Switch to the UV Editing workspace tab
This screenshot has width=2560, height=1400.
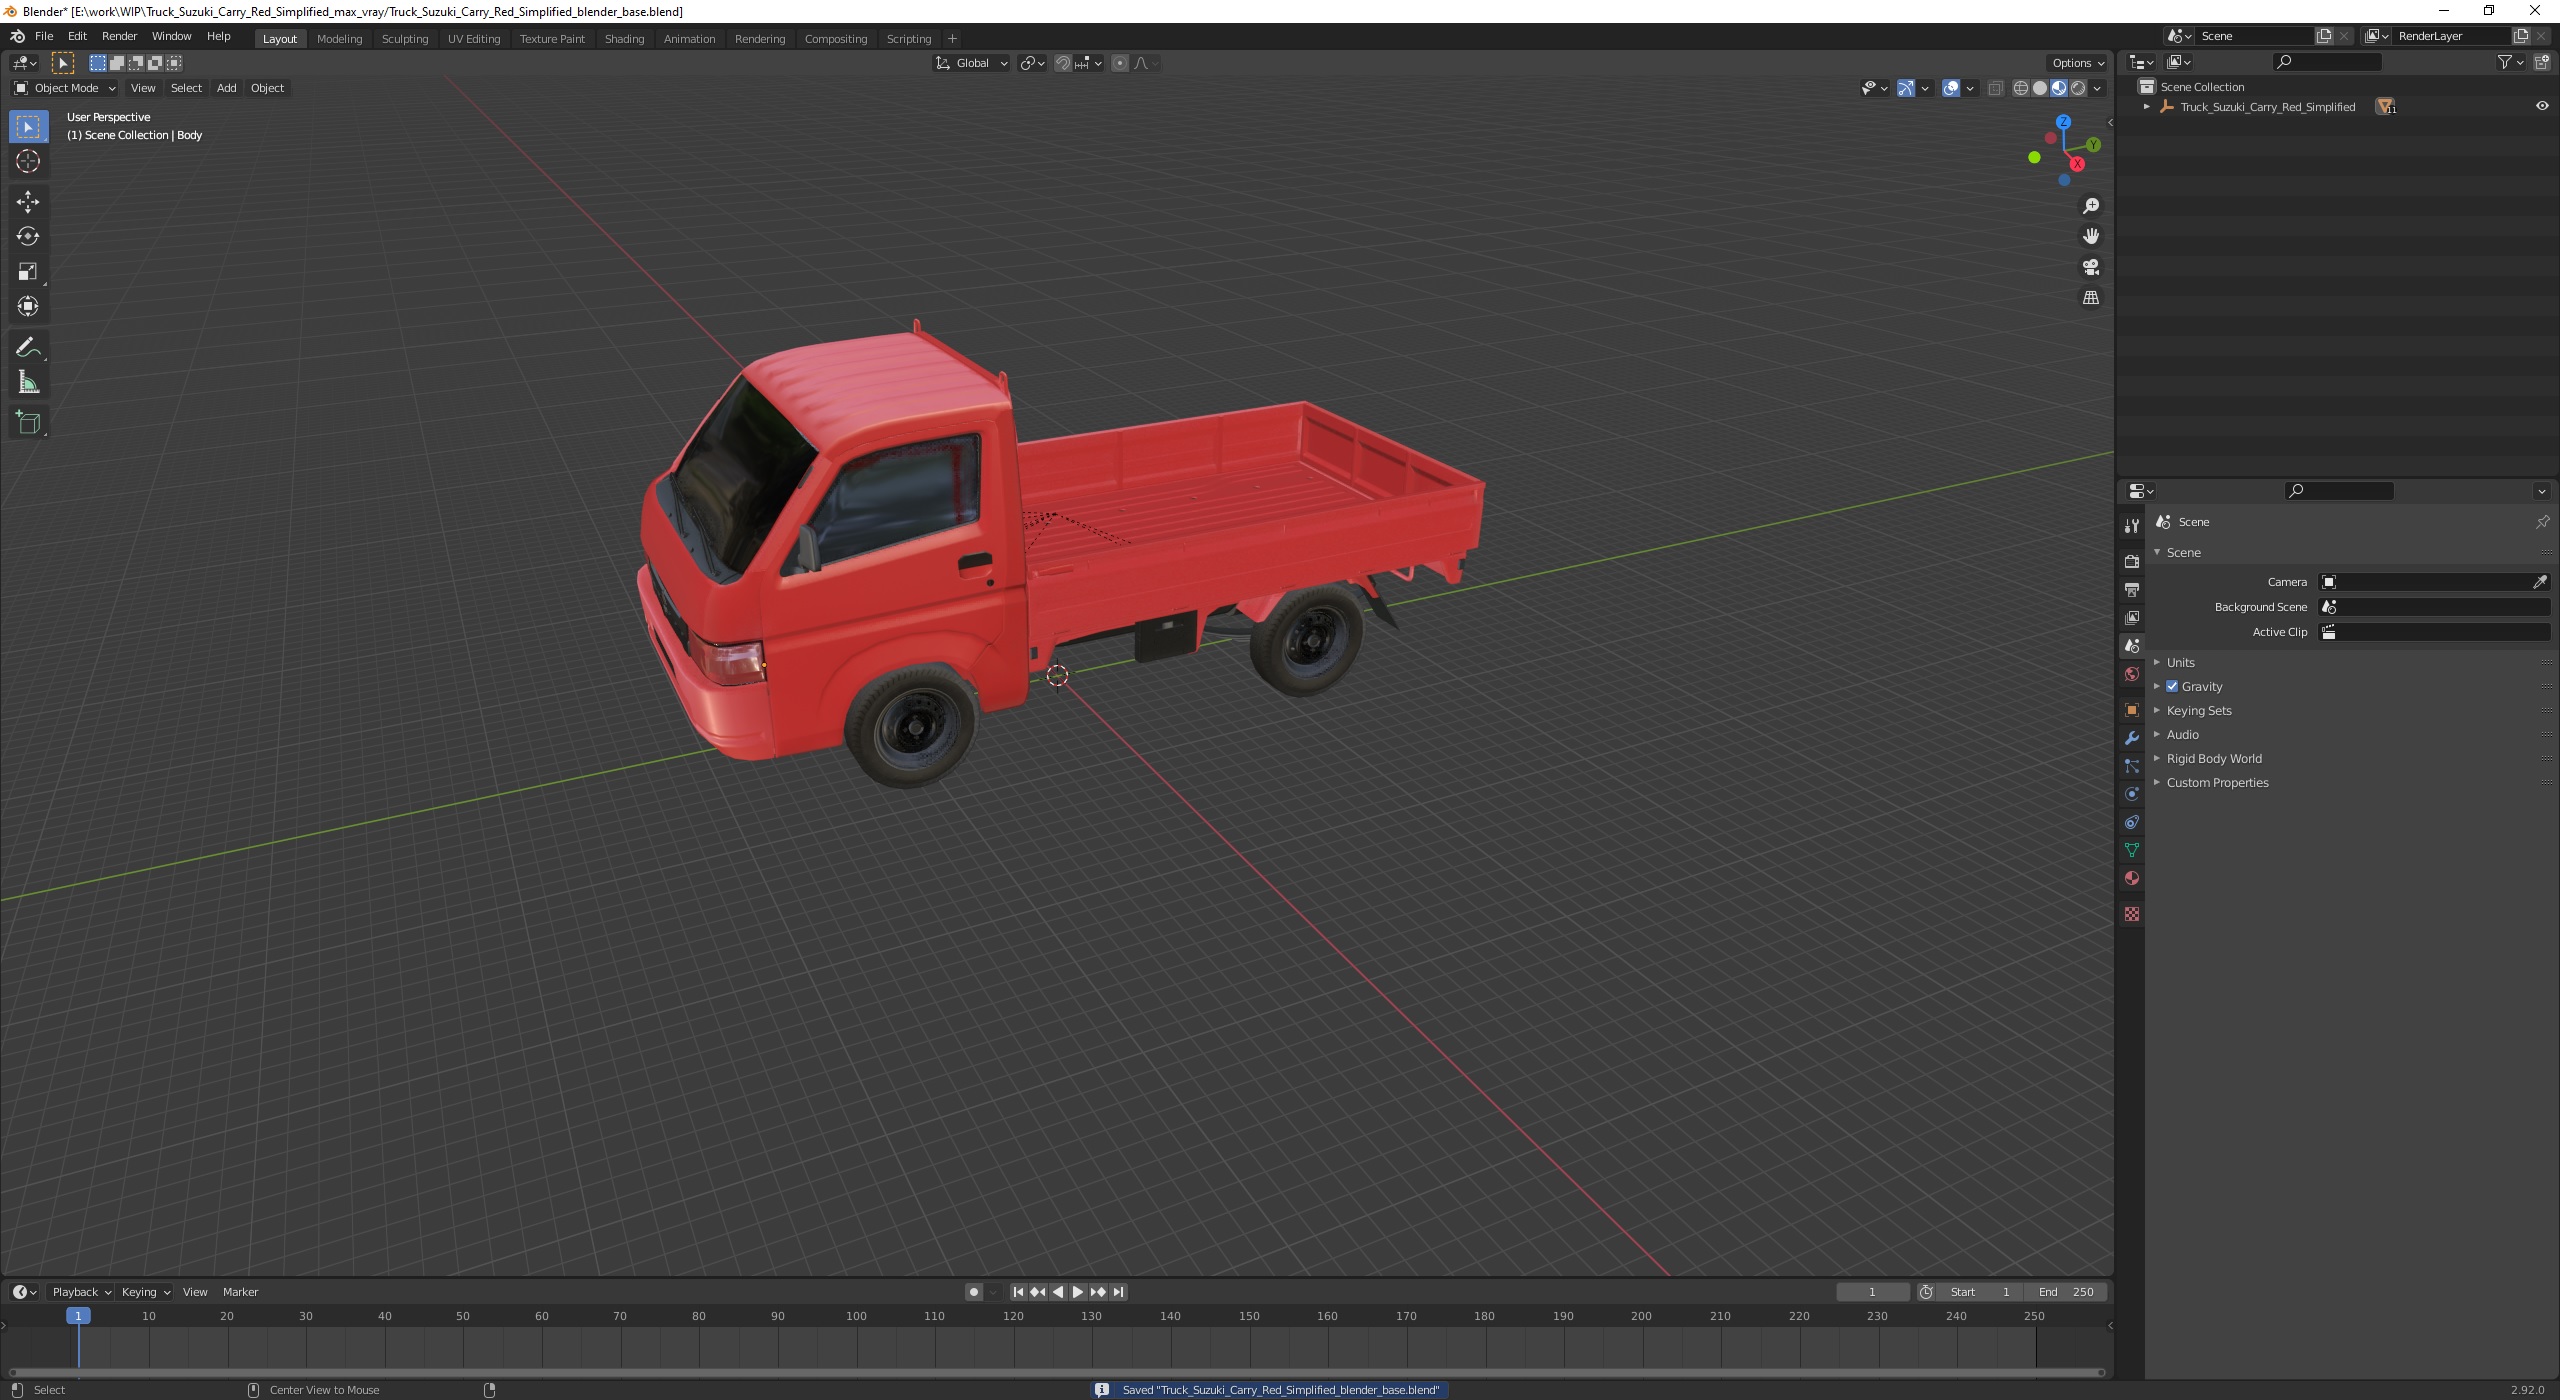tap(473, 38)
